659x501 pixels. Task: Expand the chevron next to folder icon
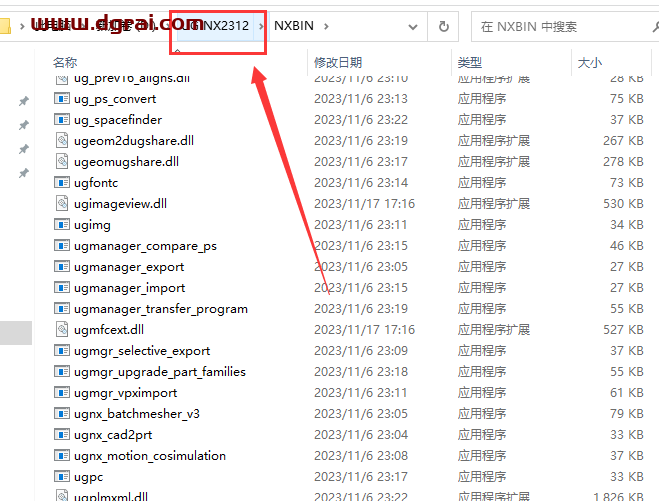[22, 26]
